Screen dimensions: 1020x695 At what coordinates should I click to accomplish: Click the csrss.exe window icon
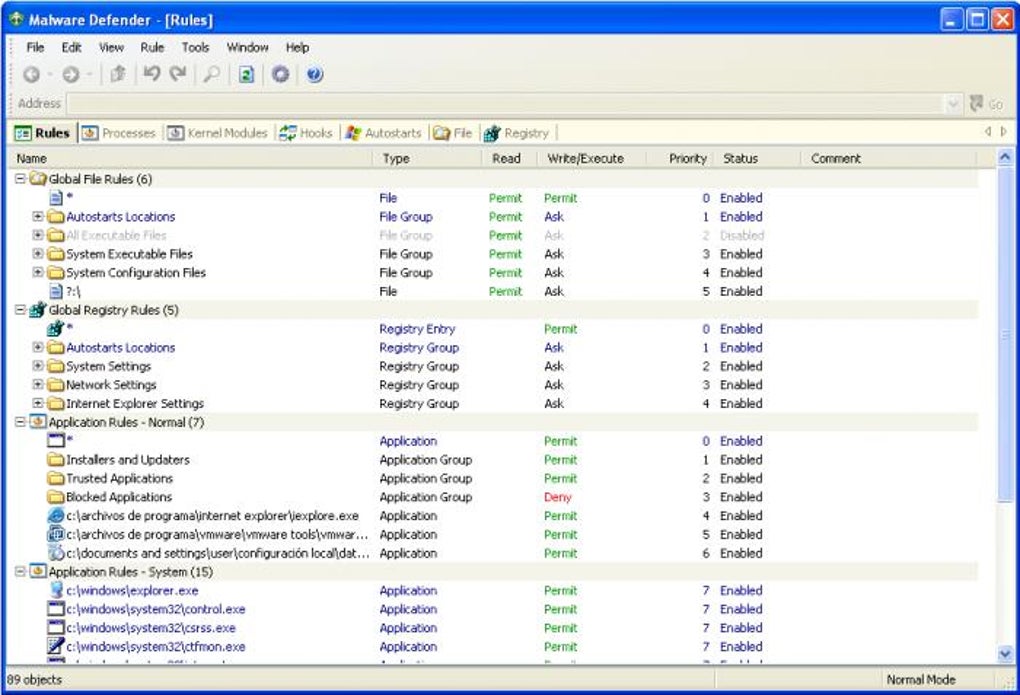click(56, 628)
